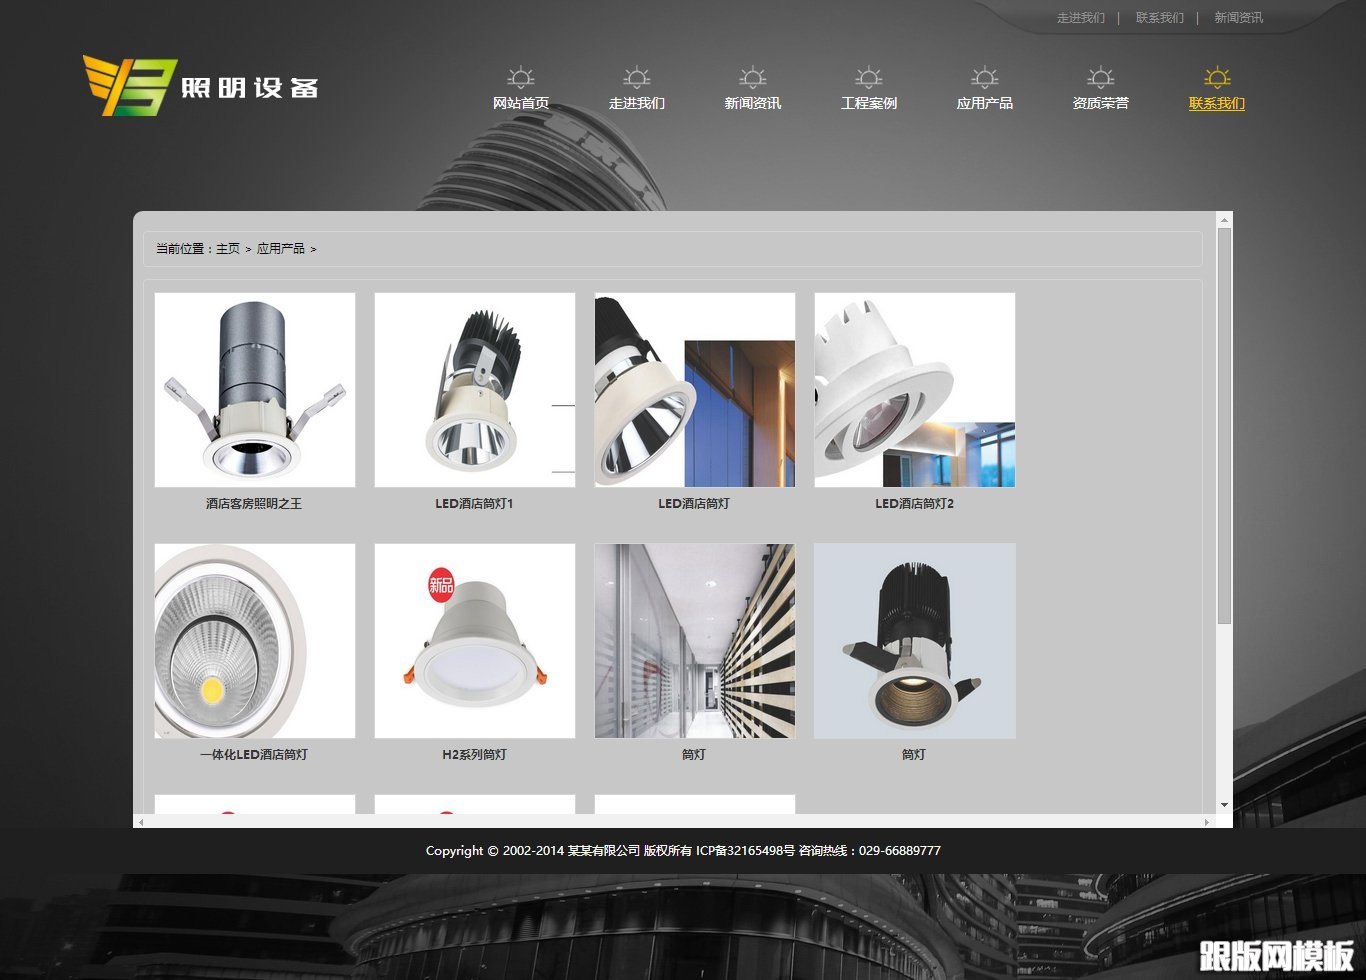1366x980 pixels.
Task: Open the 走进我们 main menu label
Action: (637, 103)
